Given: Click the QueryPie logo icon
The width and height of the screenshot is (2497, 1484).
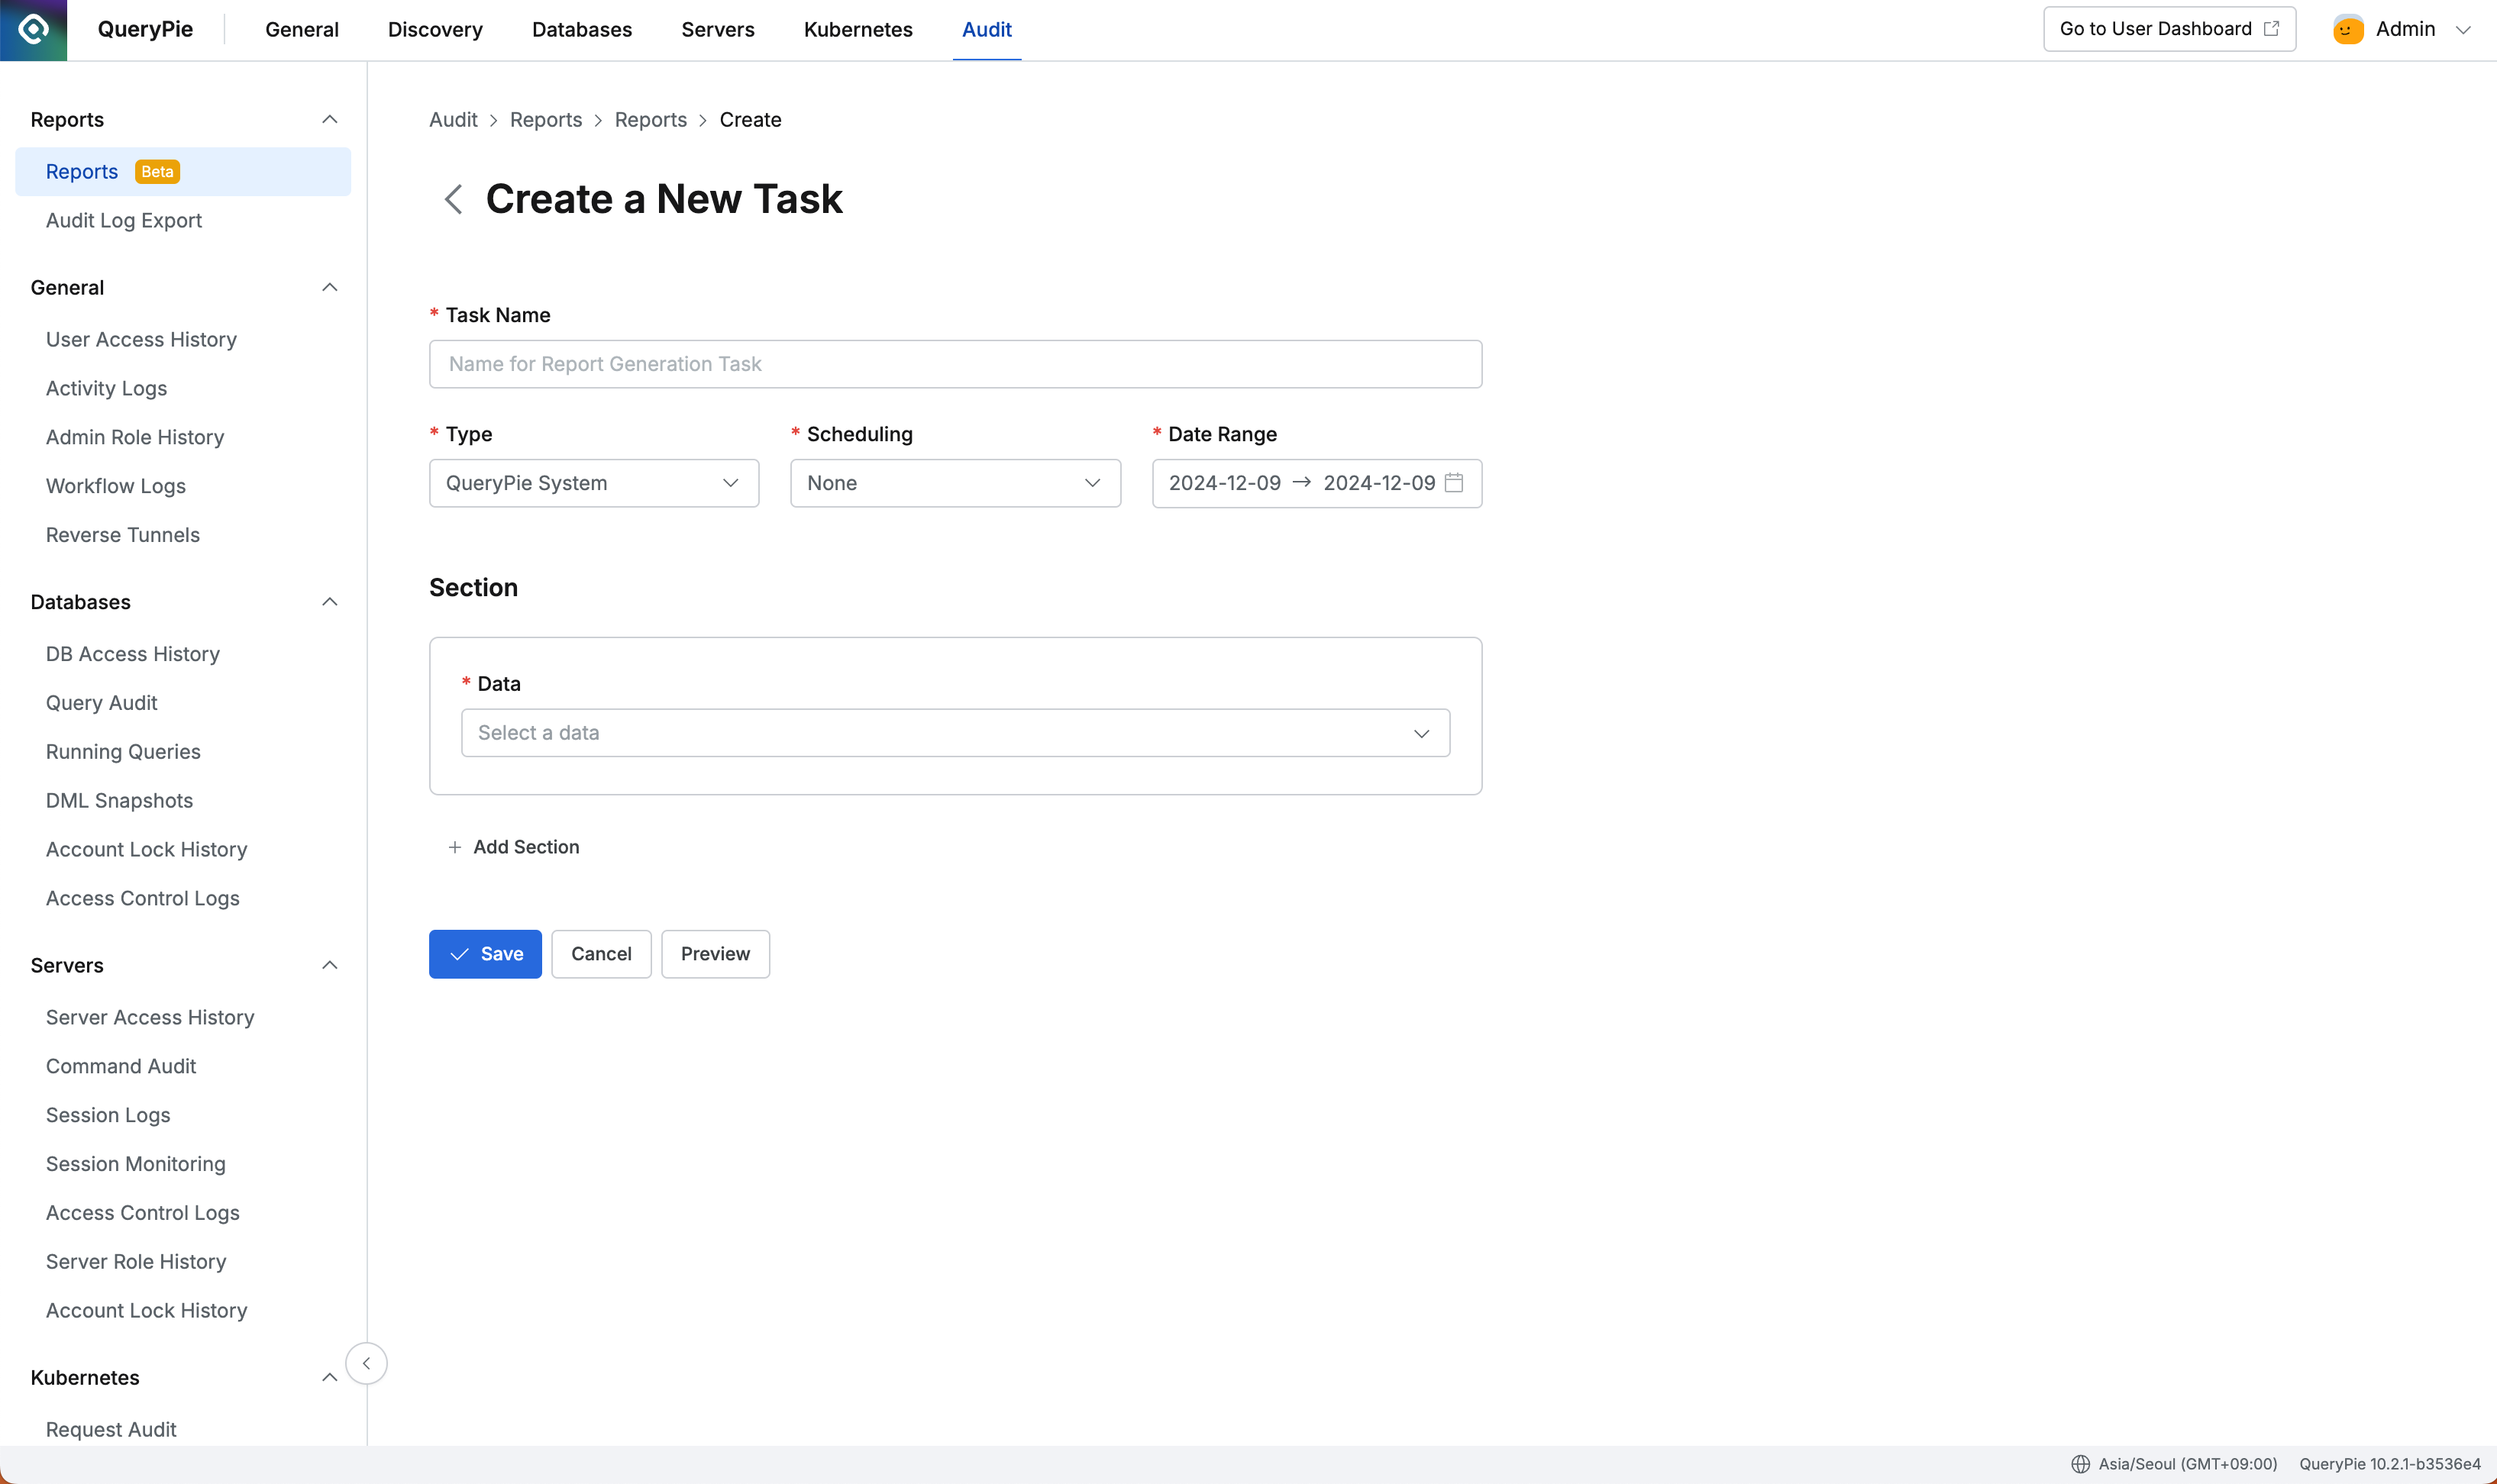Looking at the screenshot, I should pos(33,29).
